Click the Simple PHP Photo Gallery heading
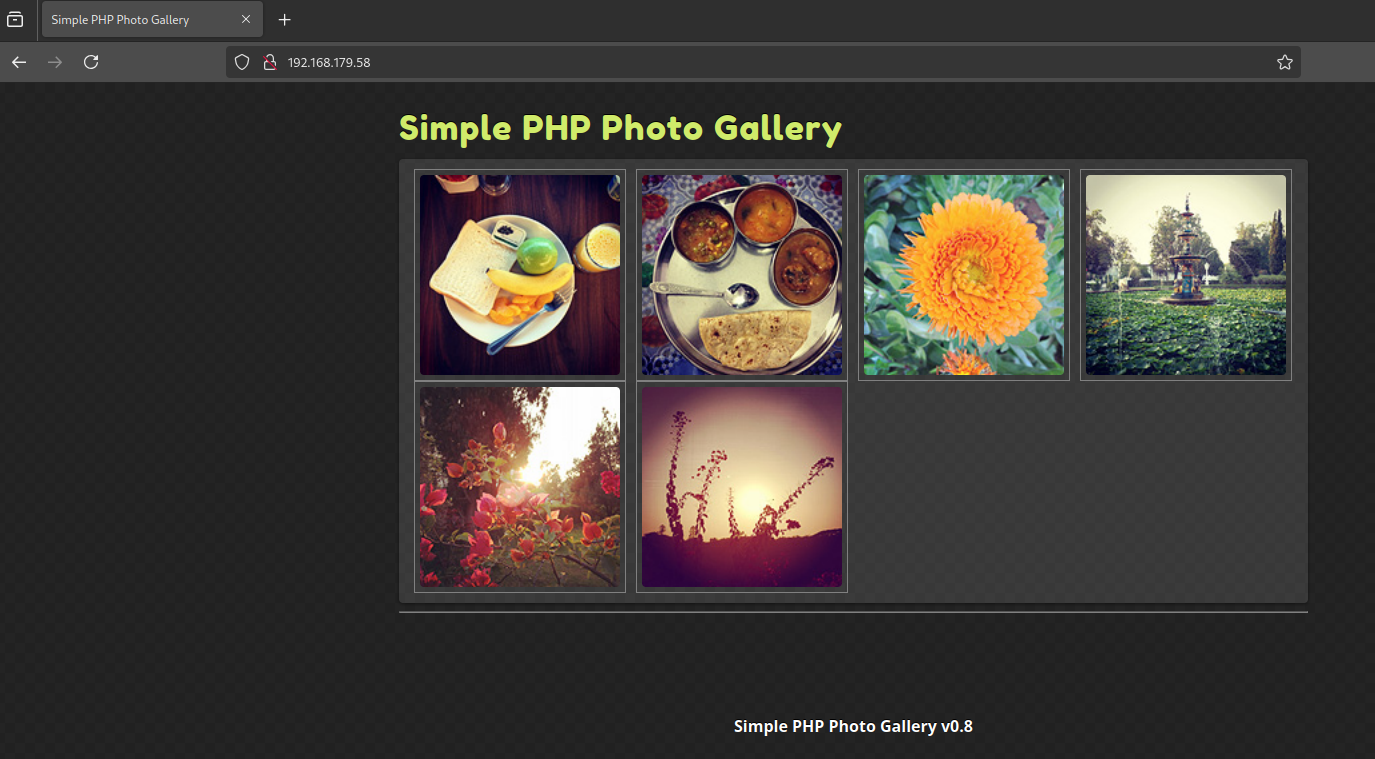 620,128
